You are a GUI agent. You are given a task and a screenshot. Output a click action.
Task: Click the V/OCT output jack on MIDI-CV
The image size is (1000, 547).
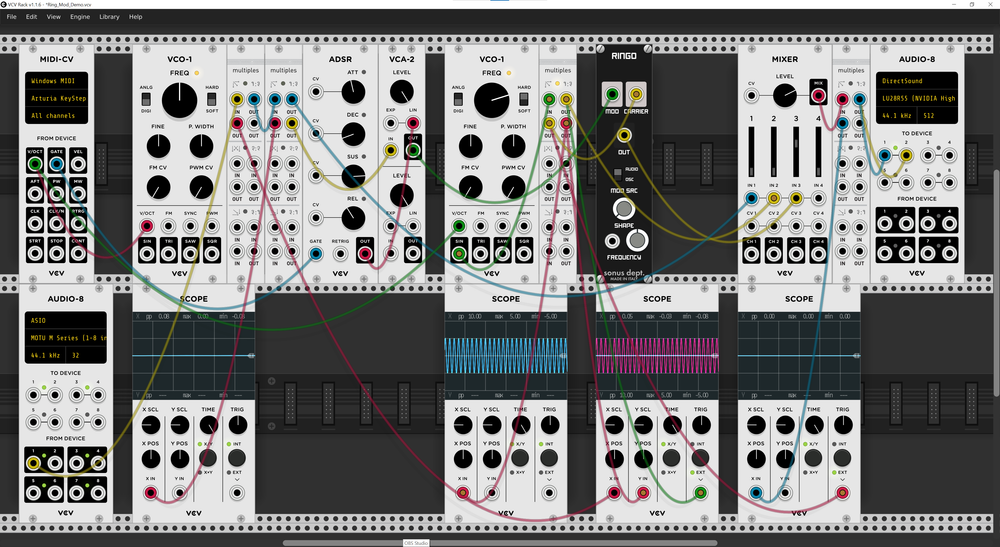click(34, 164)
